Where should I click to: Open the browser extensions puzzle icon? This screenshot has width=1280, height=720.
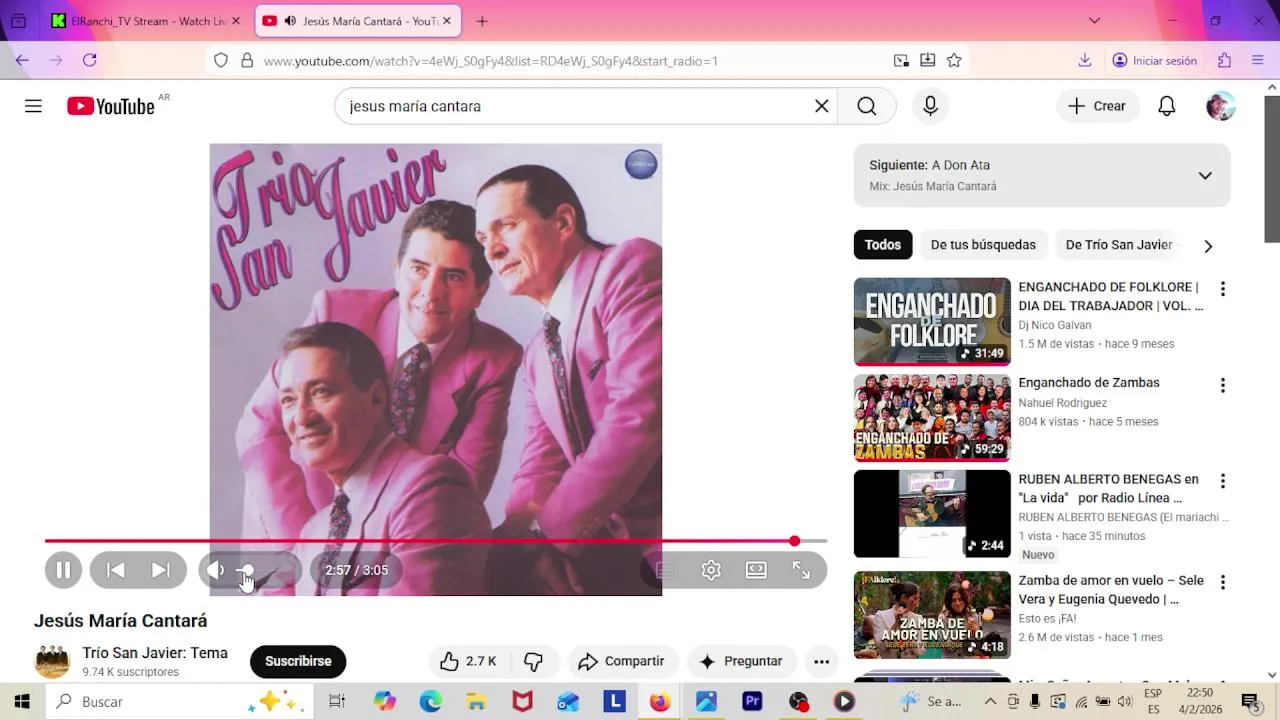(1224, 60)
